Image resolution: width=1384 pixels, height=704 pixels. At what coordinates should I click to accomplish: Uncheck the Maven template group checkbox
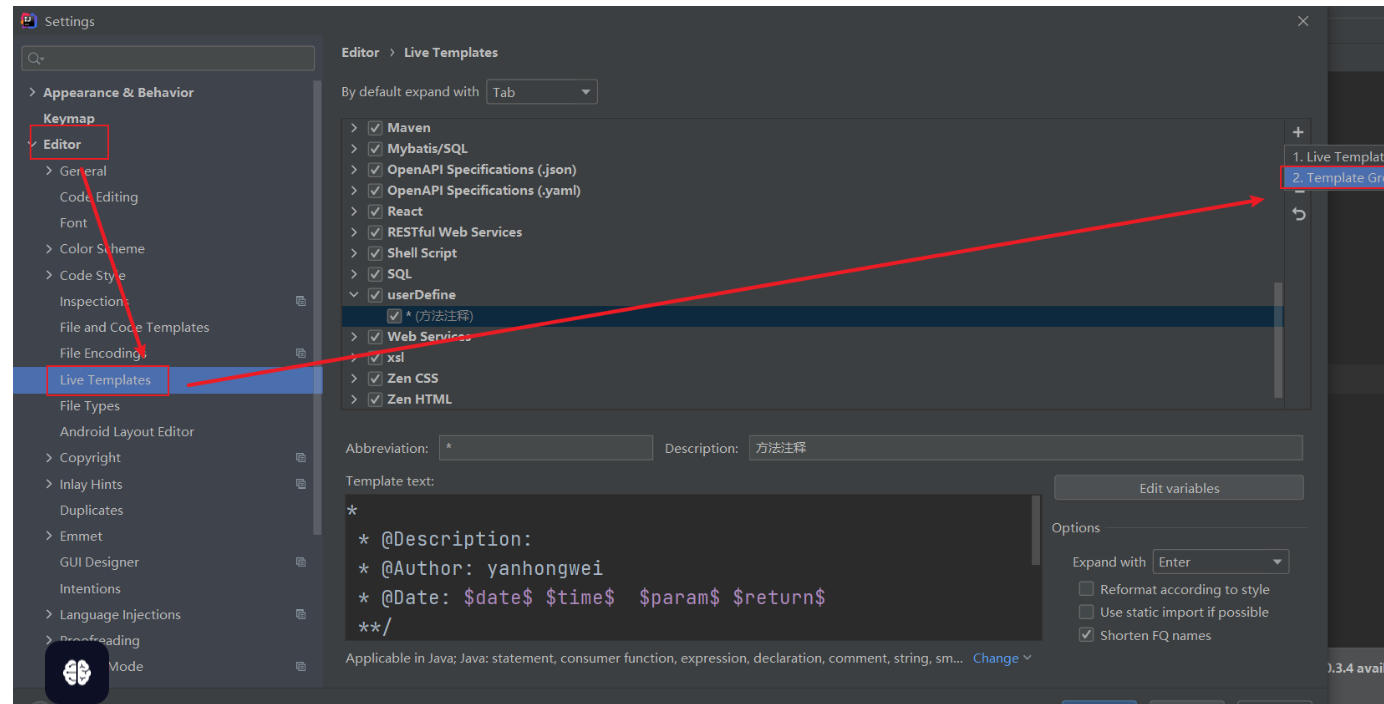click(375, 128)
